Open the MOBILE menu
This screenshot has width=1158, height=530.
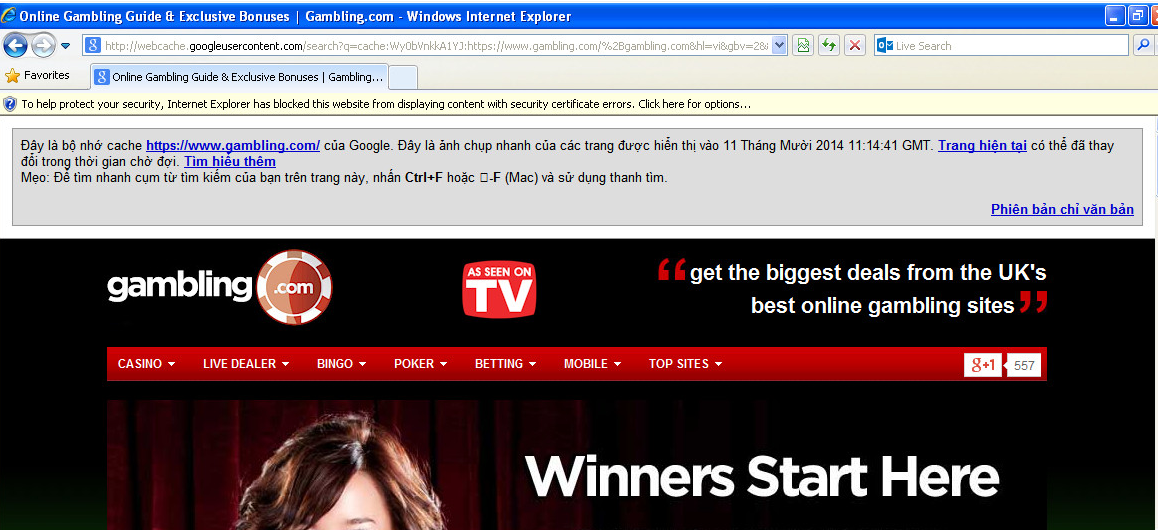[592, 364]
